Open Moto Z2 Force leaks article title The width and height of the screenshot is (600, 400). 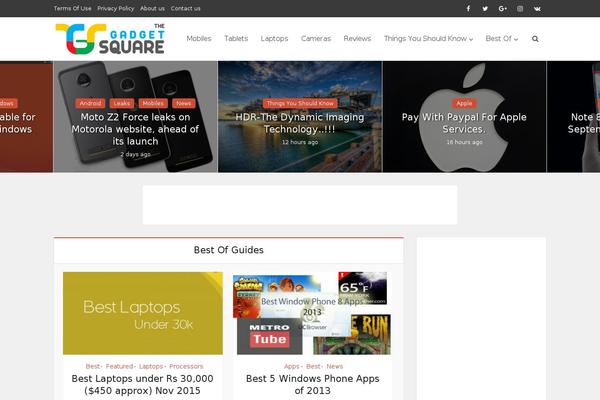(x=135, y=129)
